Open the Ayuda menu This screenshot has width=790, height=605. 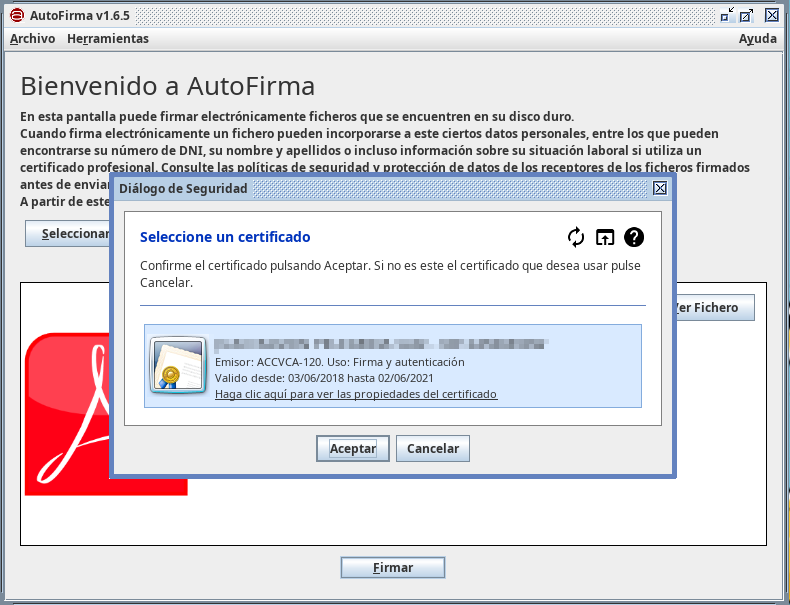[x=758, y=39]
